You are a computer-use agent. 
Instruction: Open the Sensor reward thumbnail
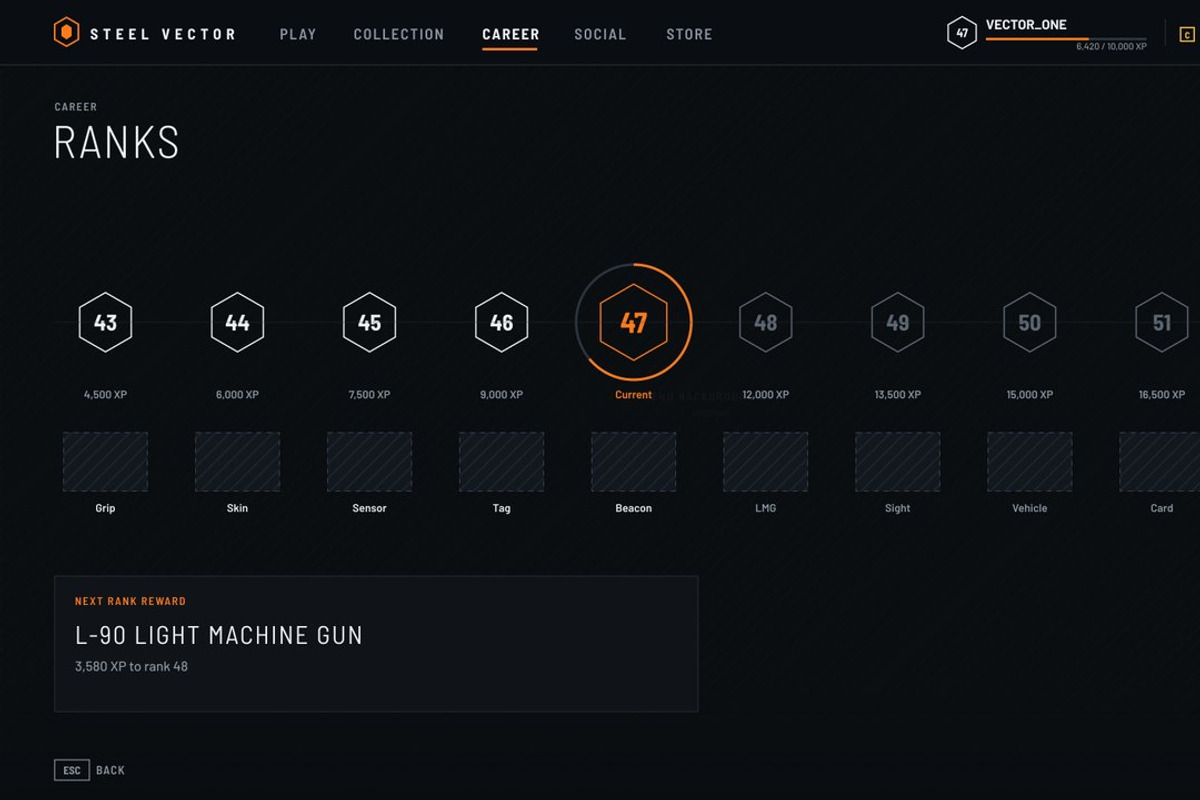(x=369, y=461)
